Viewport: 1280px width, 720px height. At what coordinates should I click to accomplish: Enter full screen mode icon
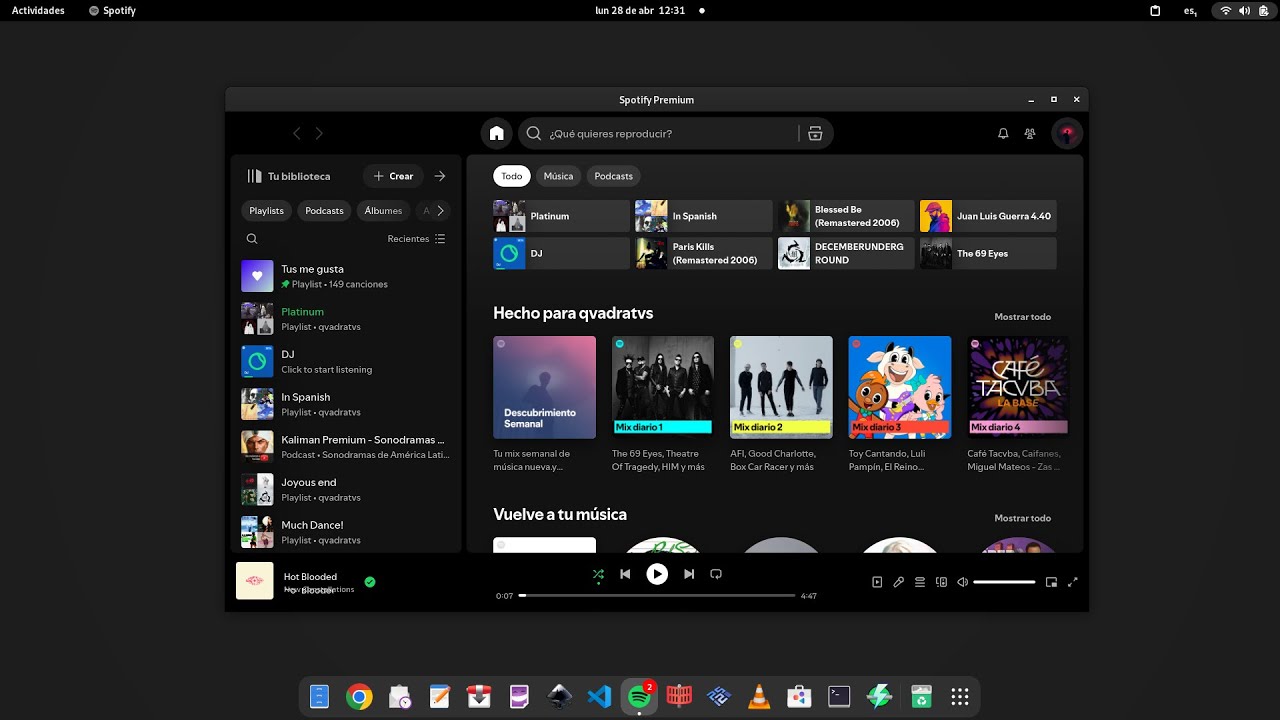click(1073, 582)
